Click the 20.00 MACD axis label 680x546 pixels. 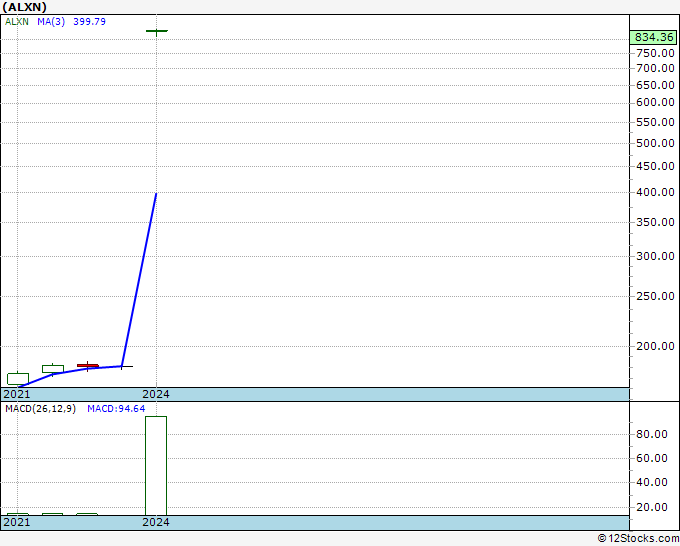pyautogui.click(x=652, y=507)
